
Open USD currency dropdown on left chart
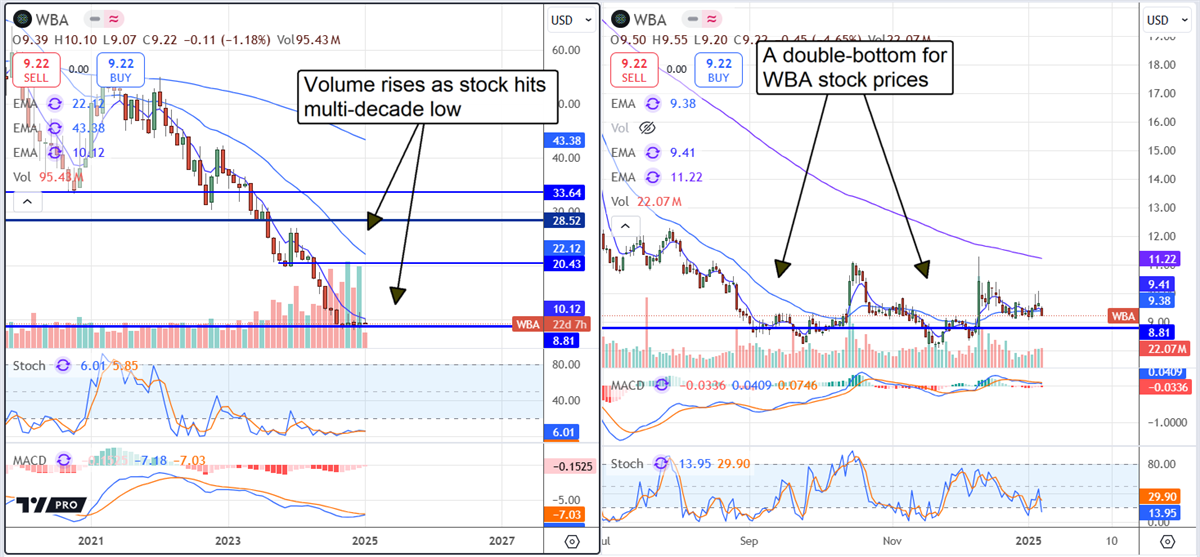point(571,20)
